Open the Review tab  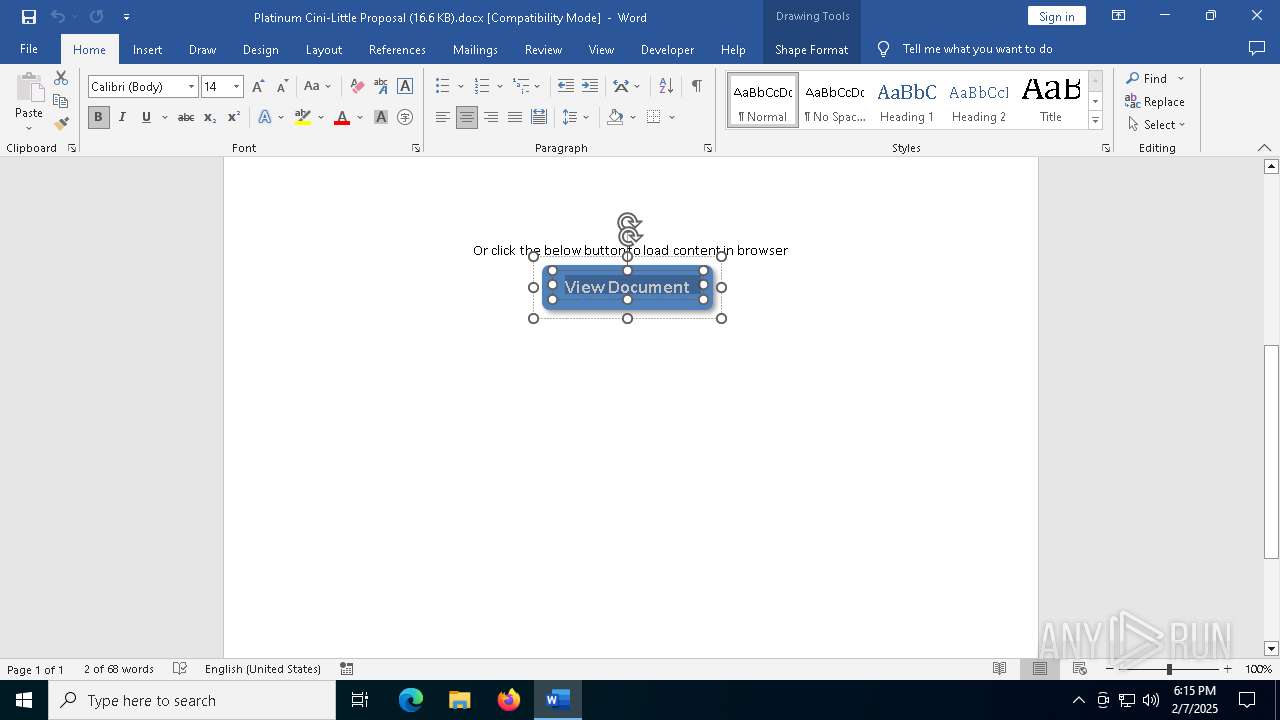pos(543,49)
